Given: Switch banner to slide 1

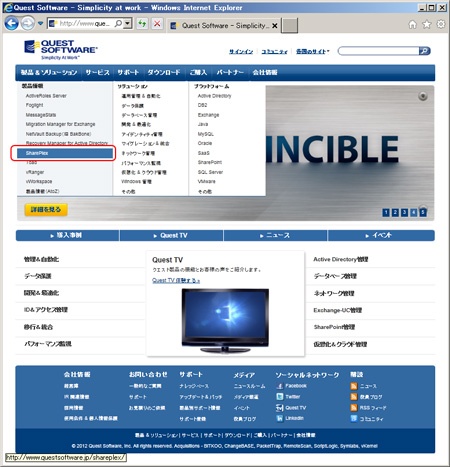Looking at the screenshot, I should click(x=386, y=212).
